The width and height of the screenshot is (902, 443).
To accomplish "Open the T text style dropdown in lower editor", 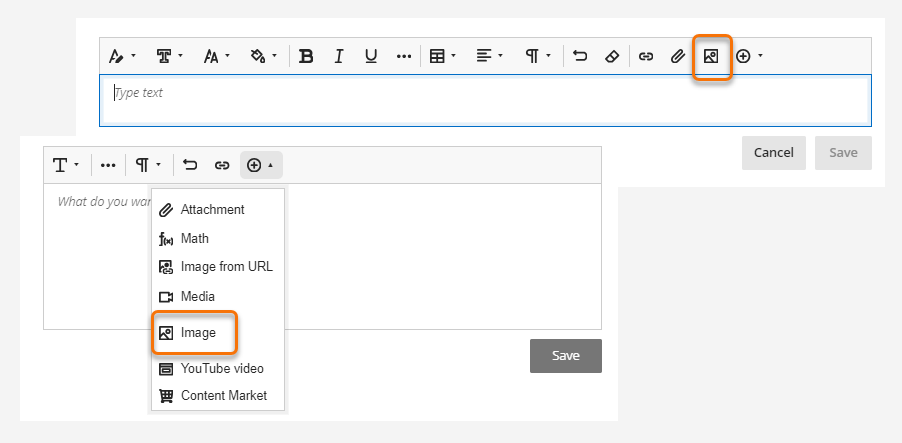I will tap(67, 165).
